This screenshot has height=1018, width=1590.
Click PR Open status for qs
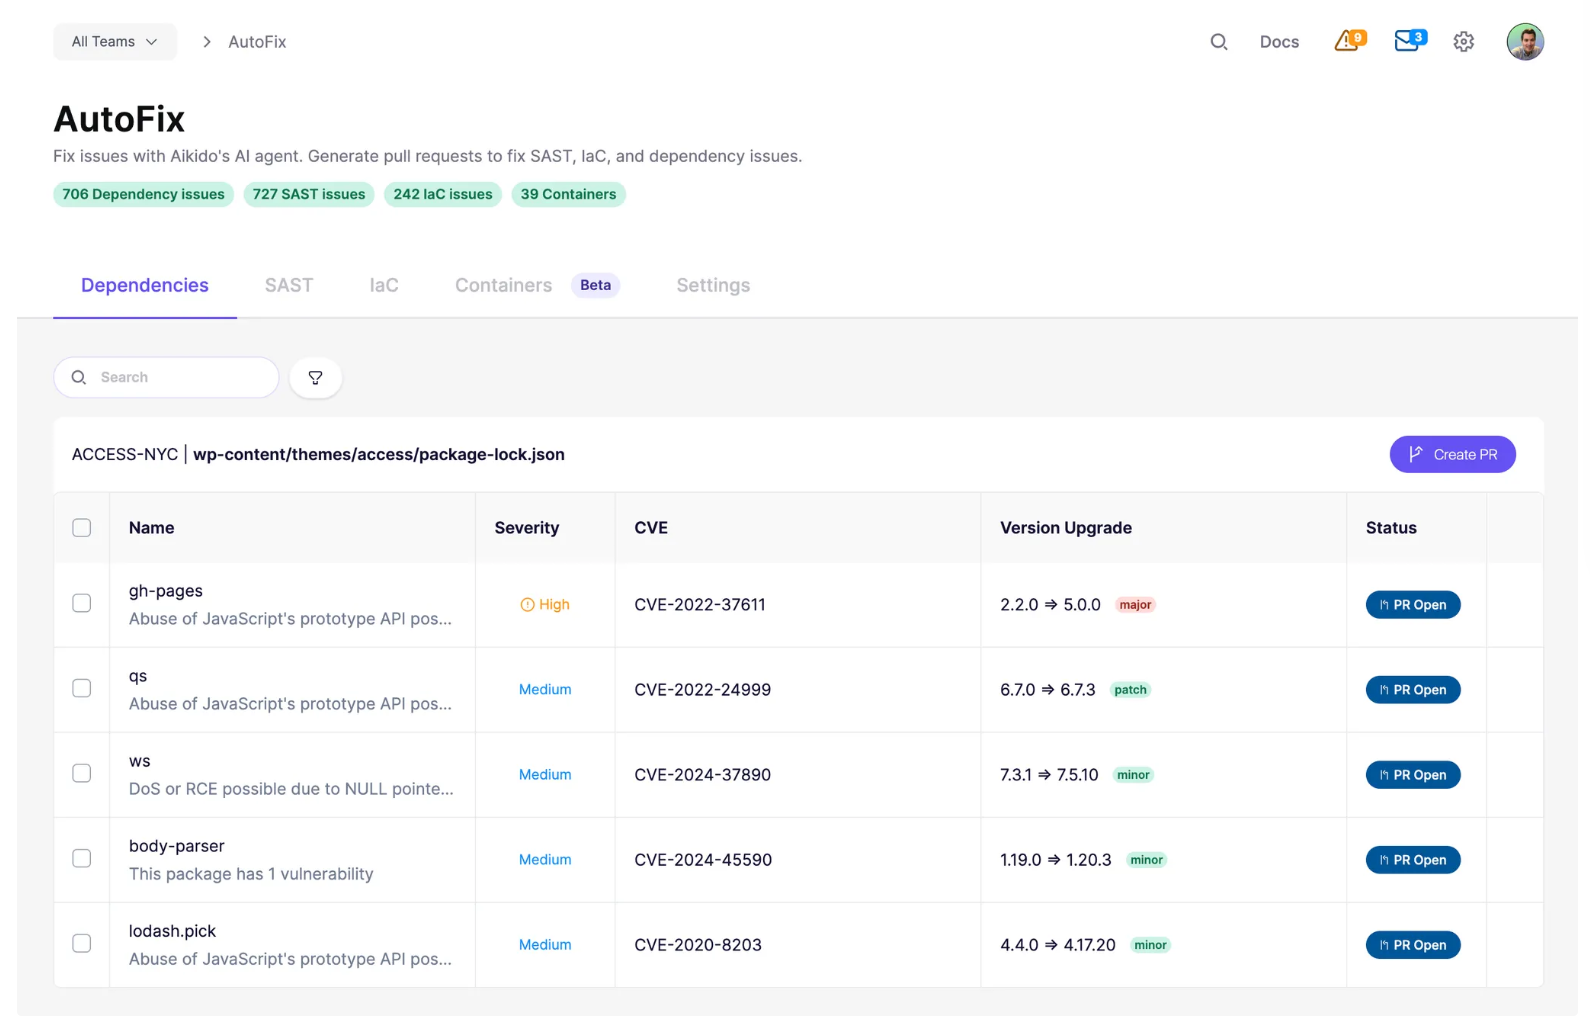click(1413, 690)
